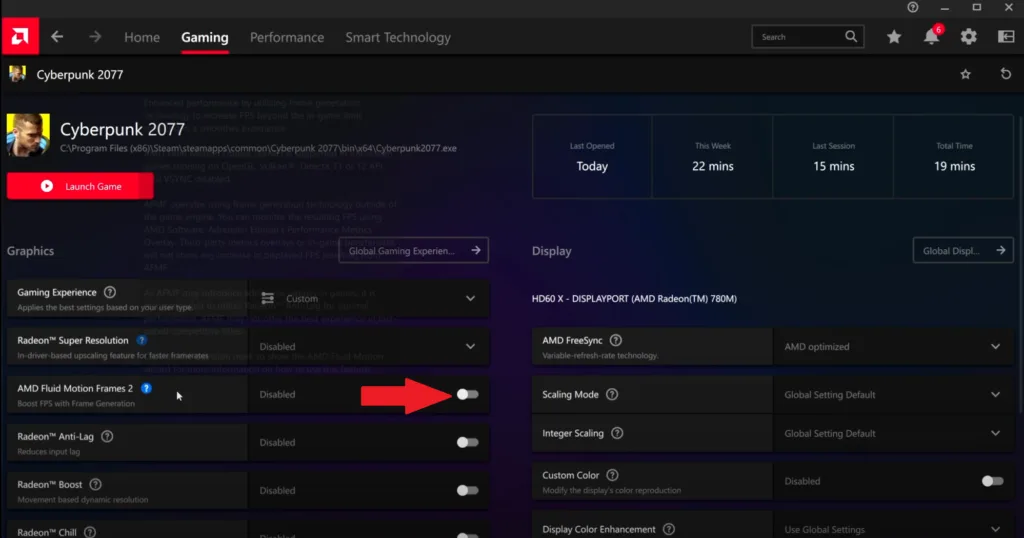
Task: Open settings gear icon
Action: [x=968, y=37]
